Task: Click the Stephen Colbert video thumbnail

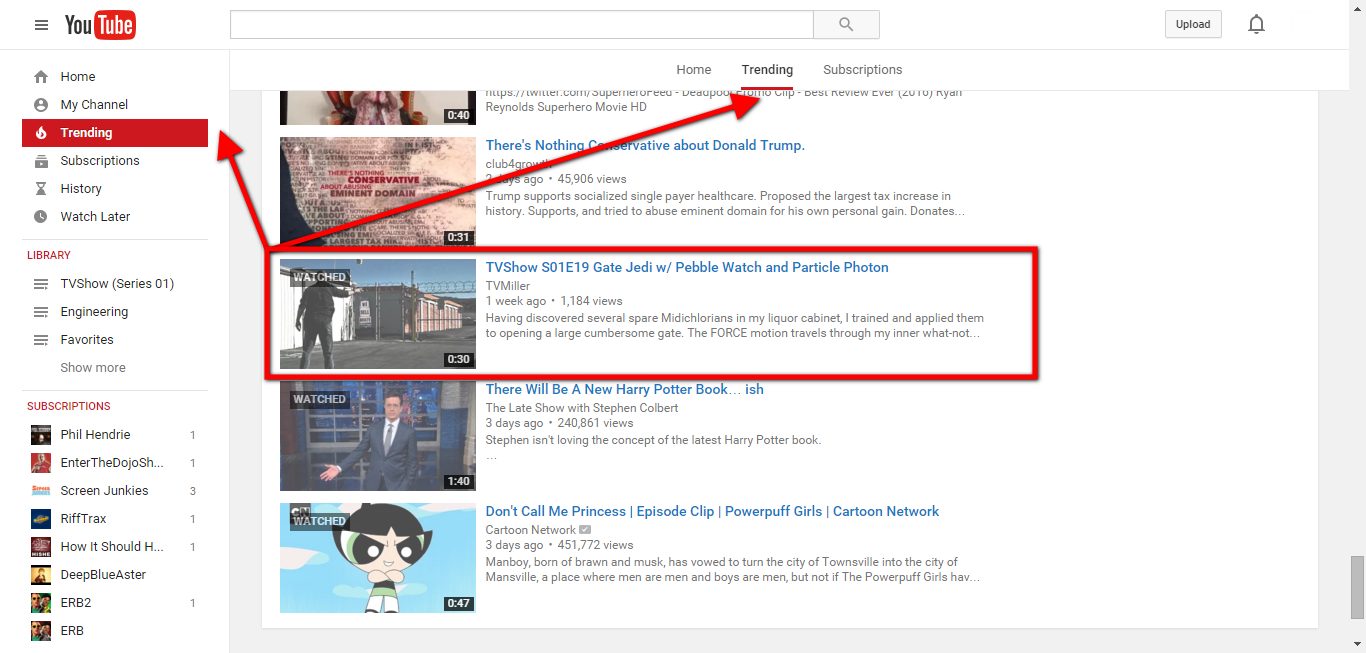Action: [378, 436]
